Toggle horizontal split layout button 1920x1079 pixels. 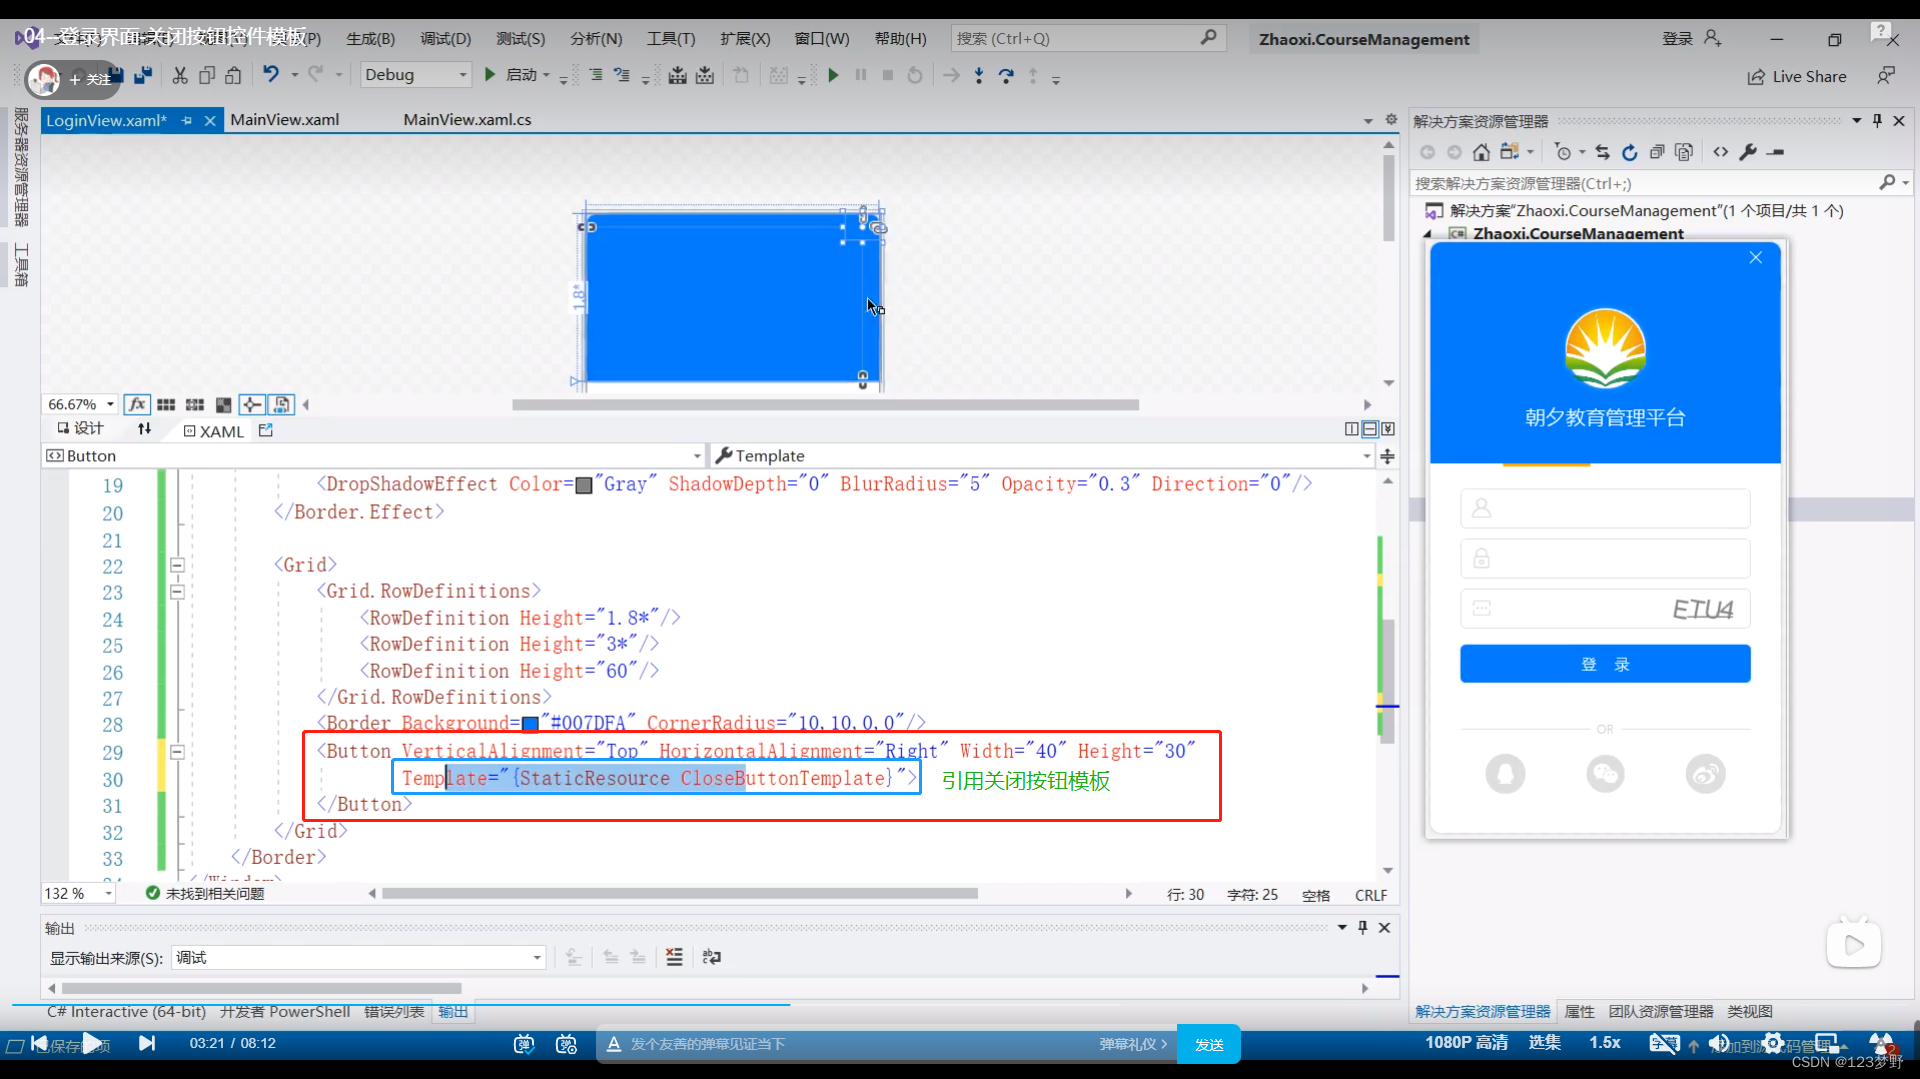tap(1370, 429)
